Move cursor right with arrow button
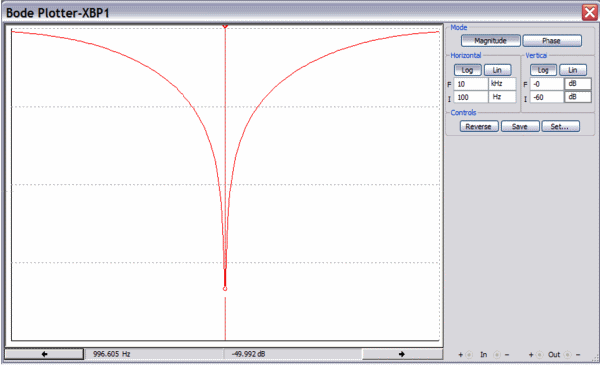 pyautogui.click(x=402, y=354)
